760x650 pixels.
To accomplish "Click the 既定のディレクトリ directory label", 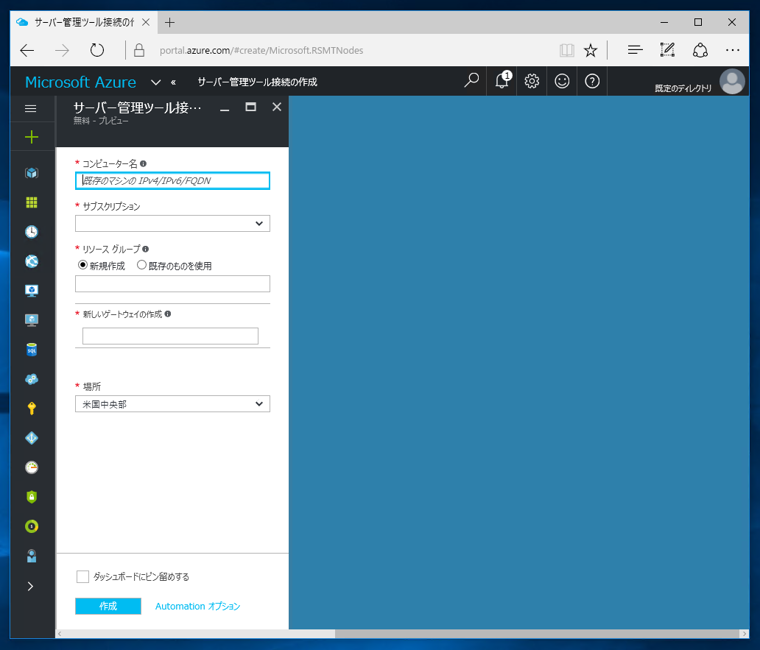I will pyautogui.click(x=683, y=88).
